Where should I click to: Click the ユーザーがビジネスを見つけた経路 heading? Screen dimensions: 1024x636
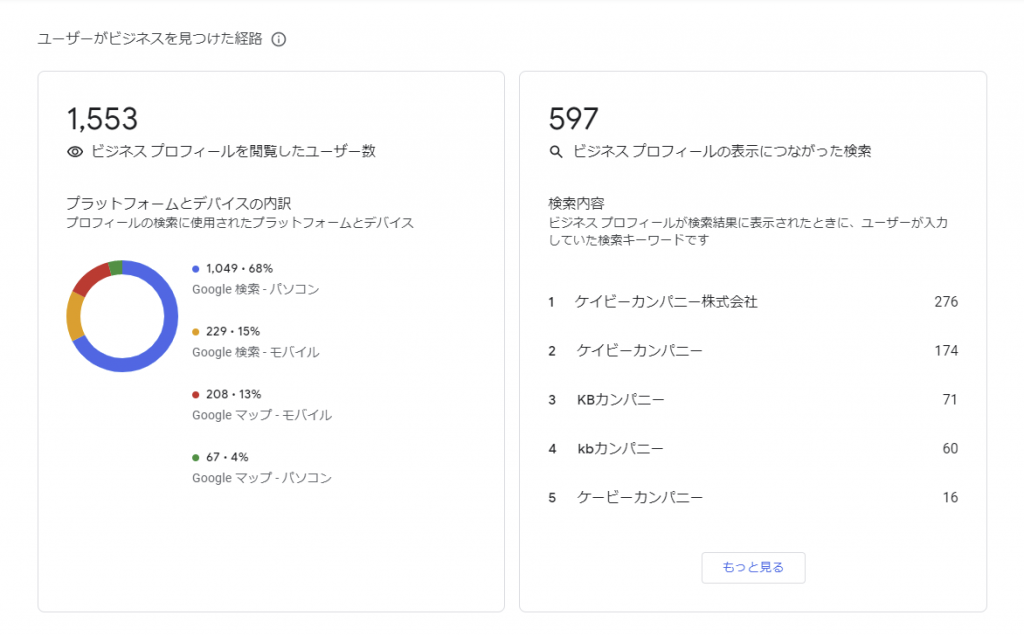click(150, 39)
